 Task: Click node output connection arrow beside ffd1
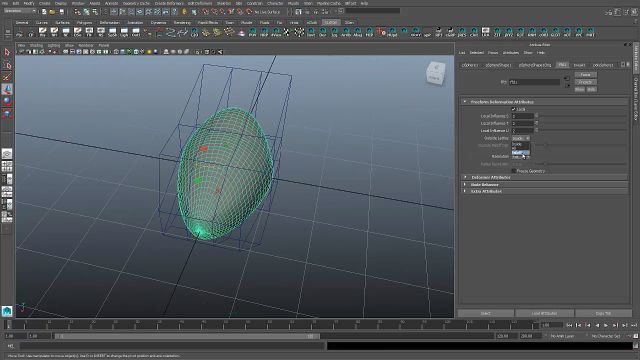[567, 85]
